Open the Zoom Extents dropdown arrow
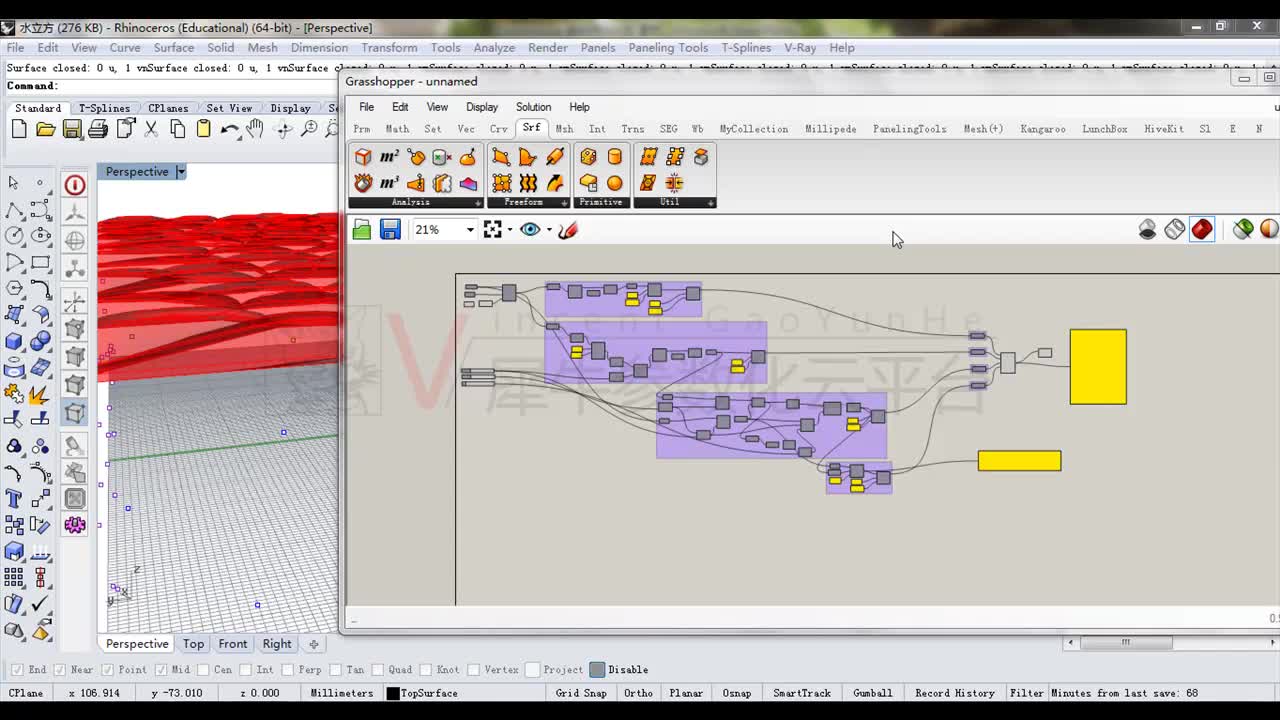Screen dimensions: 1280x720 pyautogui.click(x=510, y=230)
